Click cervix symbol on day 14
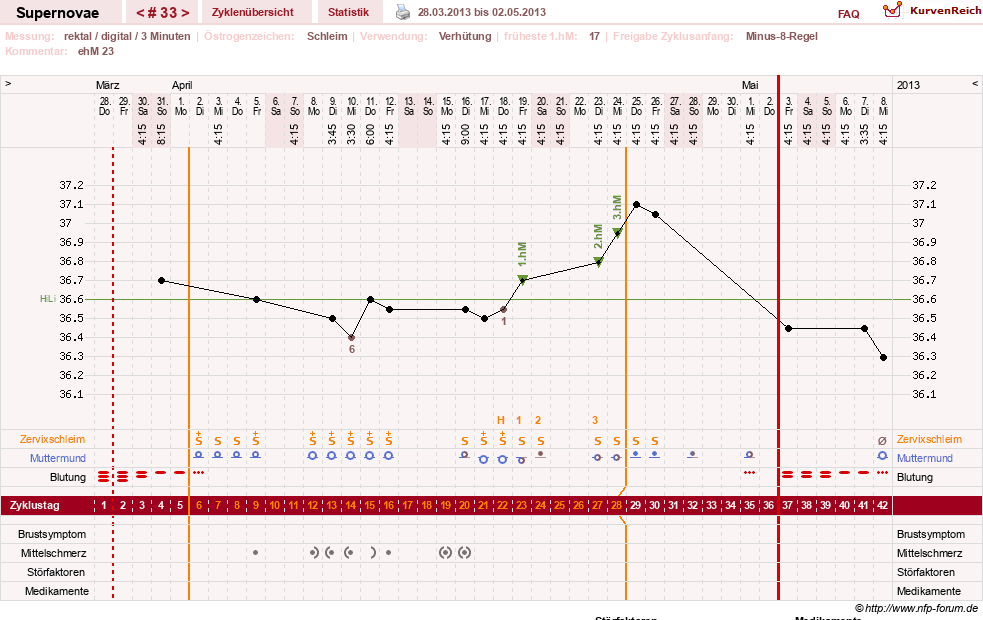 (x=351, y=456)
